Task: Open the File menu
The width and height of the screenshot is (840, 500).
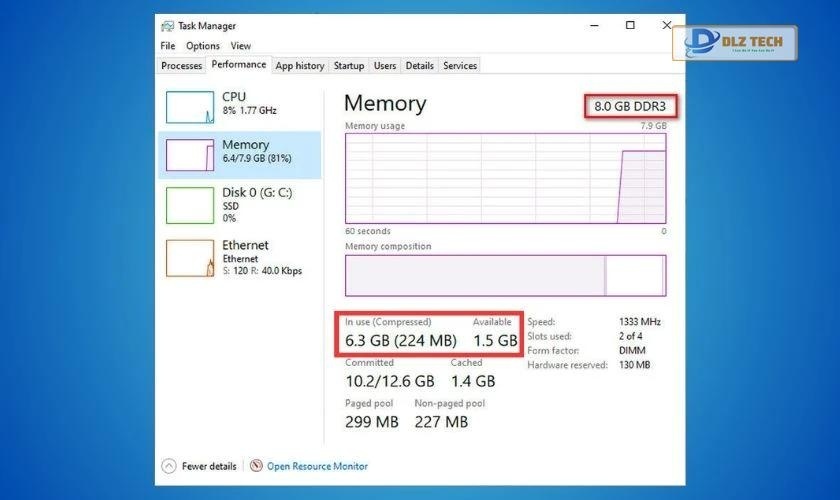Action: [167, 46]
